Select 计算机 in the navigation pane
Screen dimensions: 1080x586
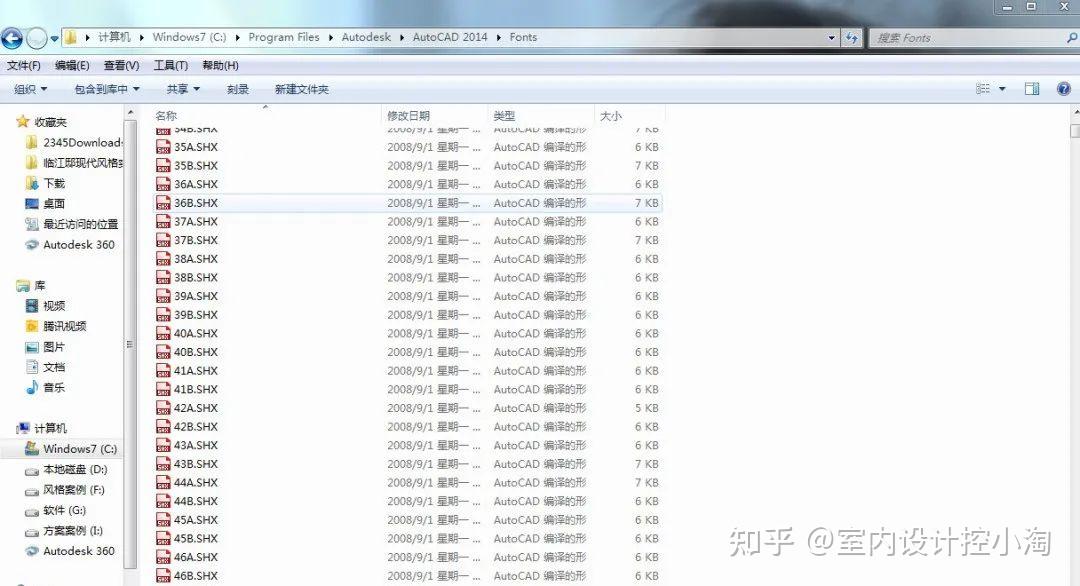(42, 428)
